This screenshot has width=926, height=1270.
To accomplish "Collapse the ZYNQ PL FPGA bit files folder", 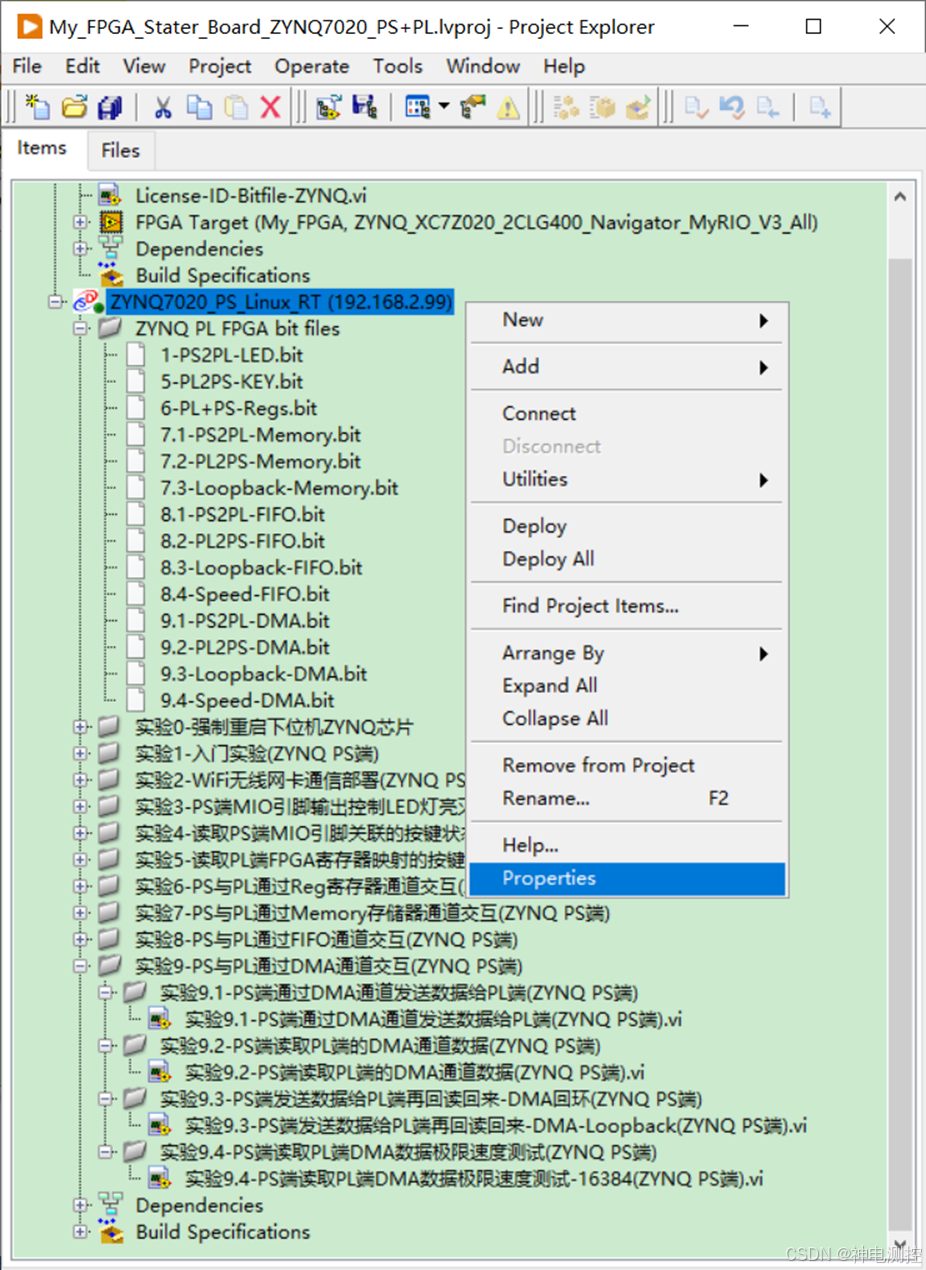I will (x=81, y=328).
